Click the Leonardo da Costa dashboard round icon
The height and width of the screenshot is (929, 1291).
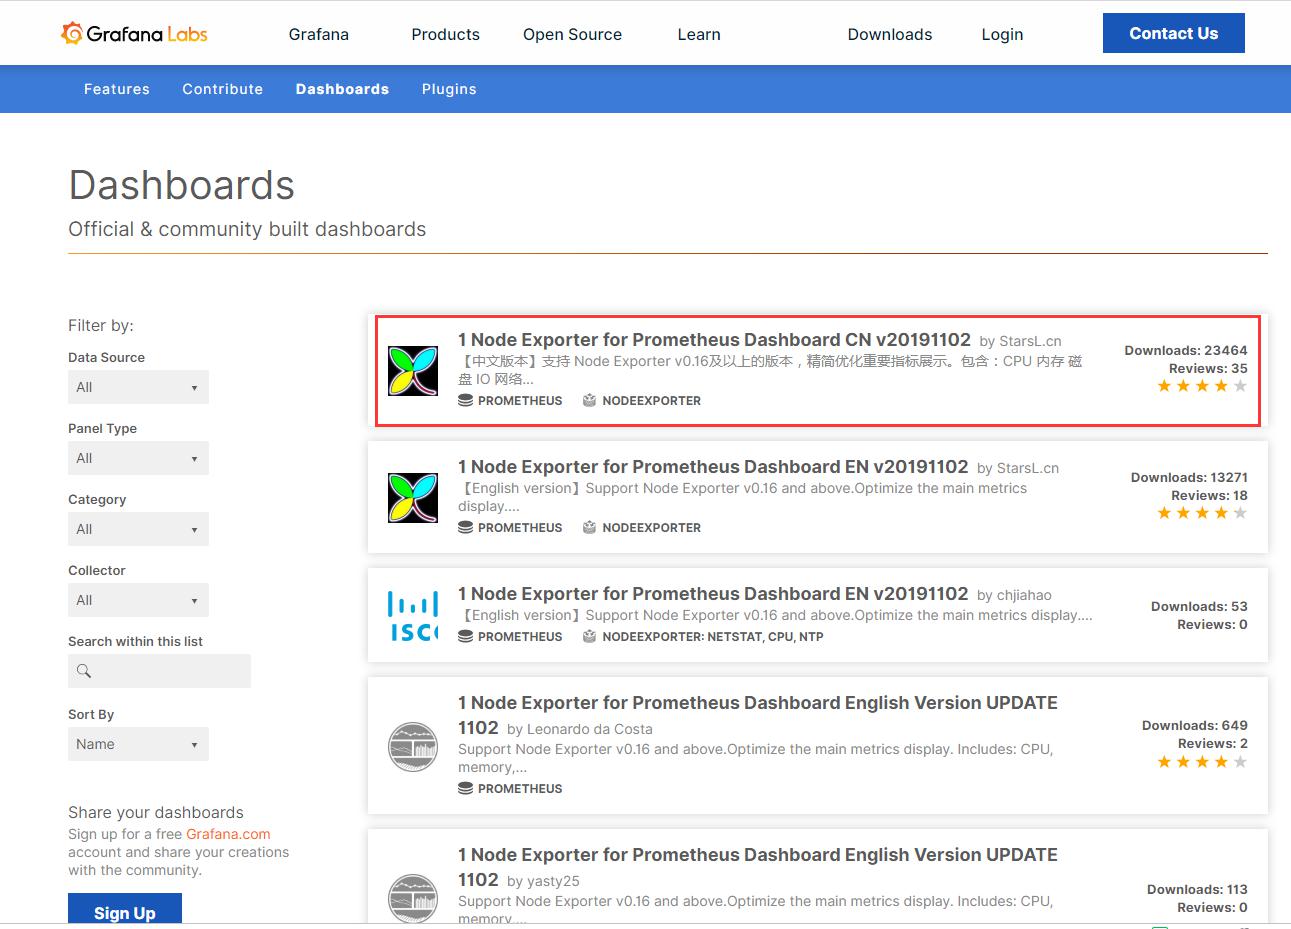pos(413,746)
